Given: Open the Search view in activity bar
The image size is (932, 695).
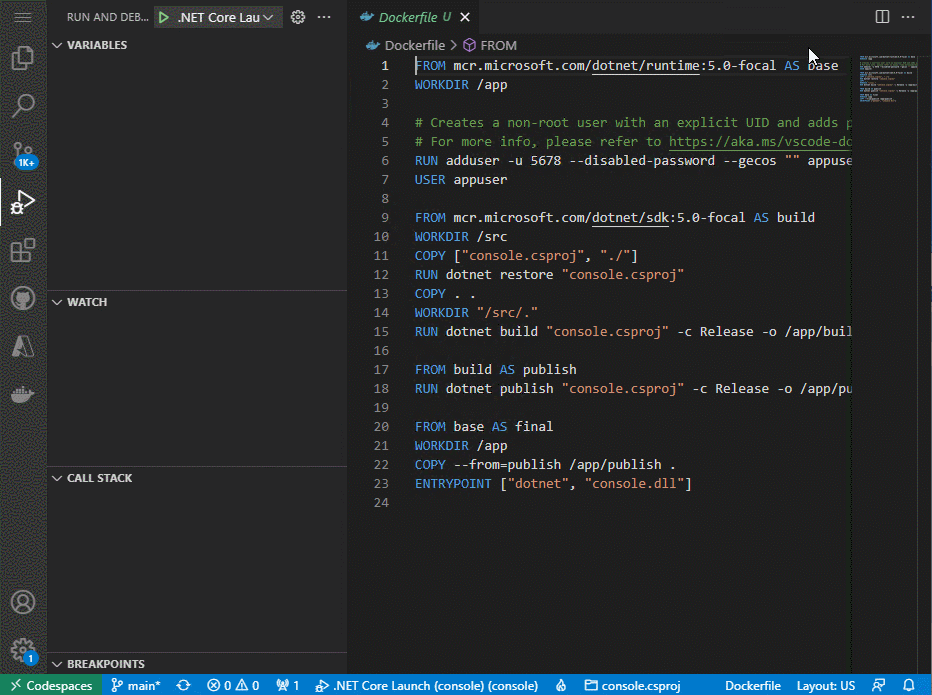Looking at the screenshot, I should coord(23,106).
